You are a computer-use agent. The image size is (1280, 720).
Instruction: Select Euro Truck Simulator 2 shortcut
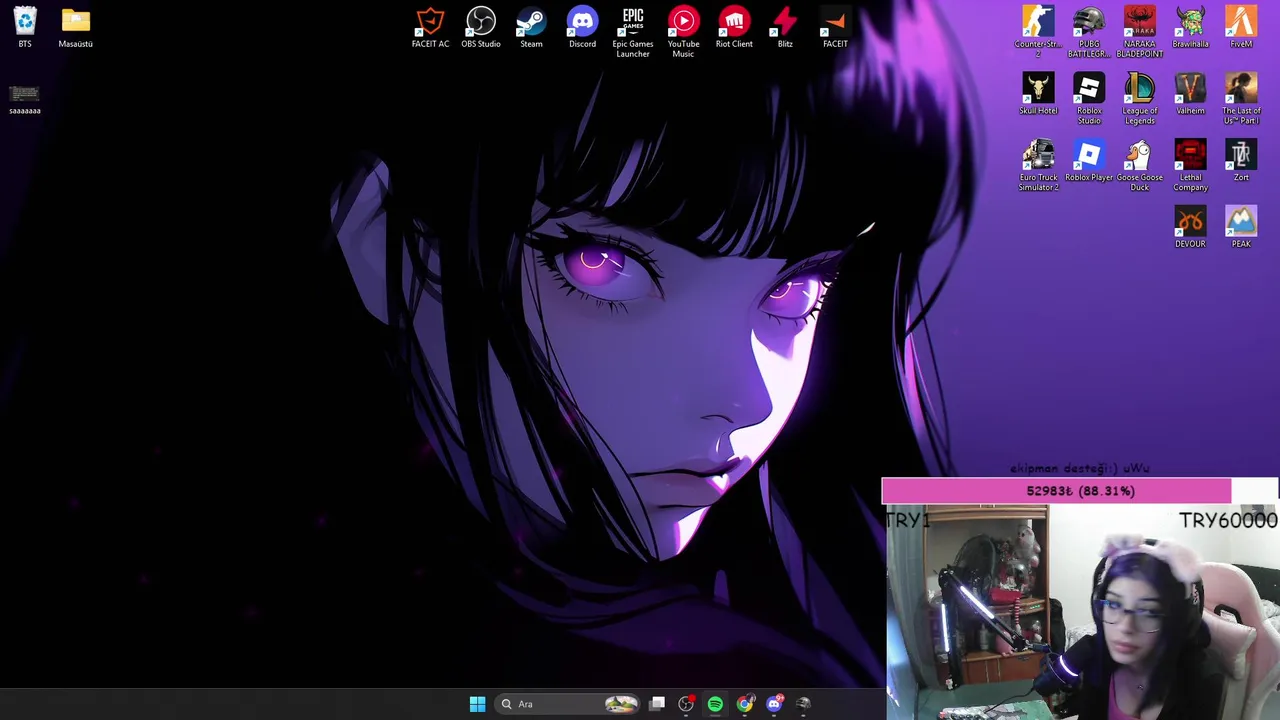(x=1038, y=166)
